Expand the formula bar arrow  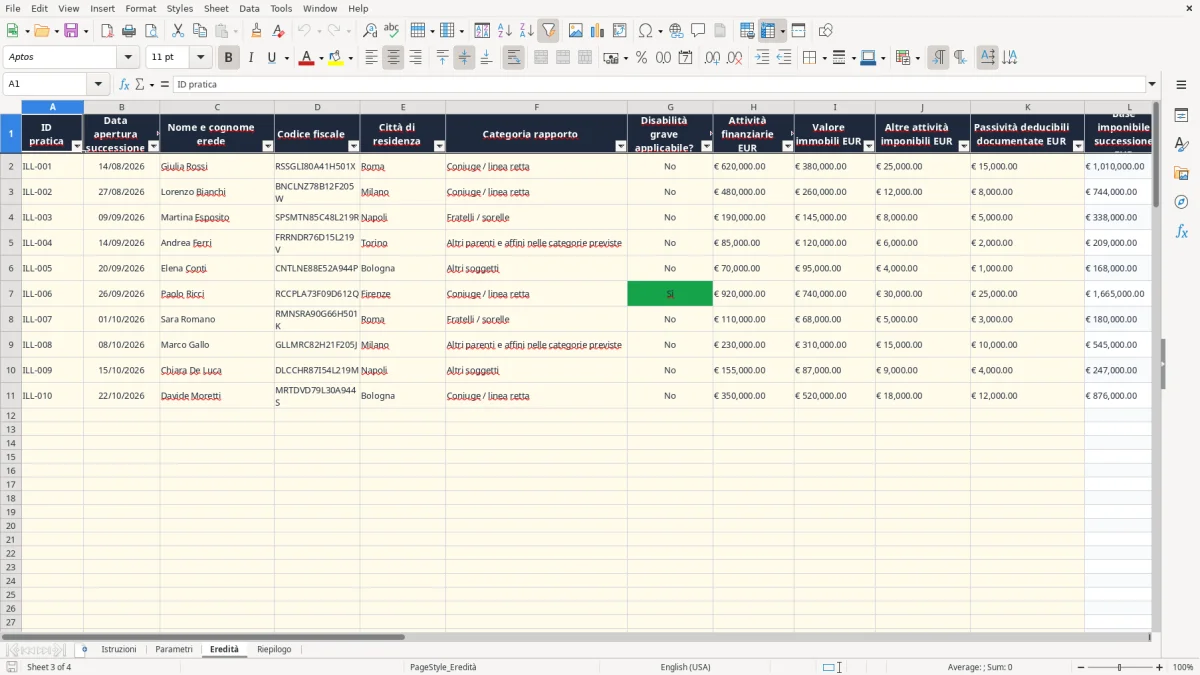point(1152,84)
